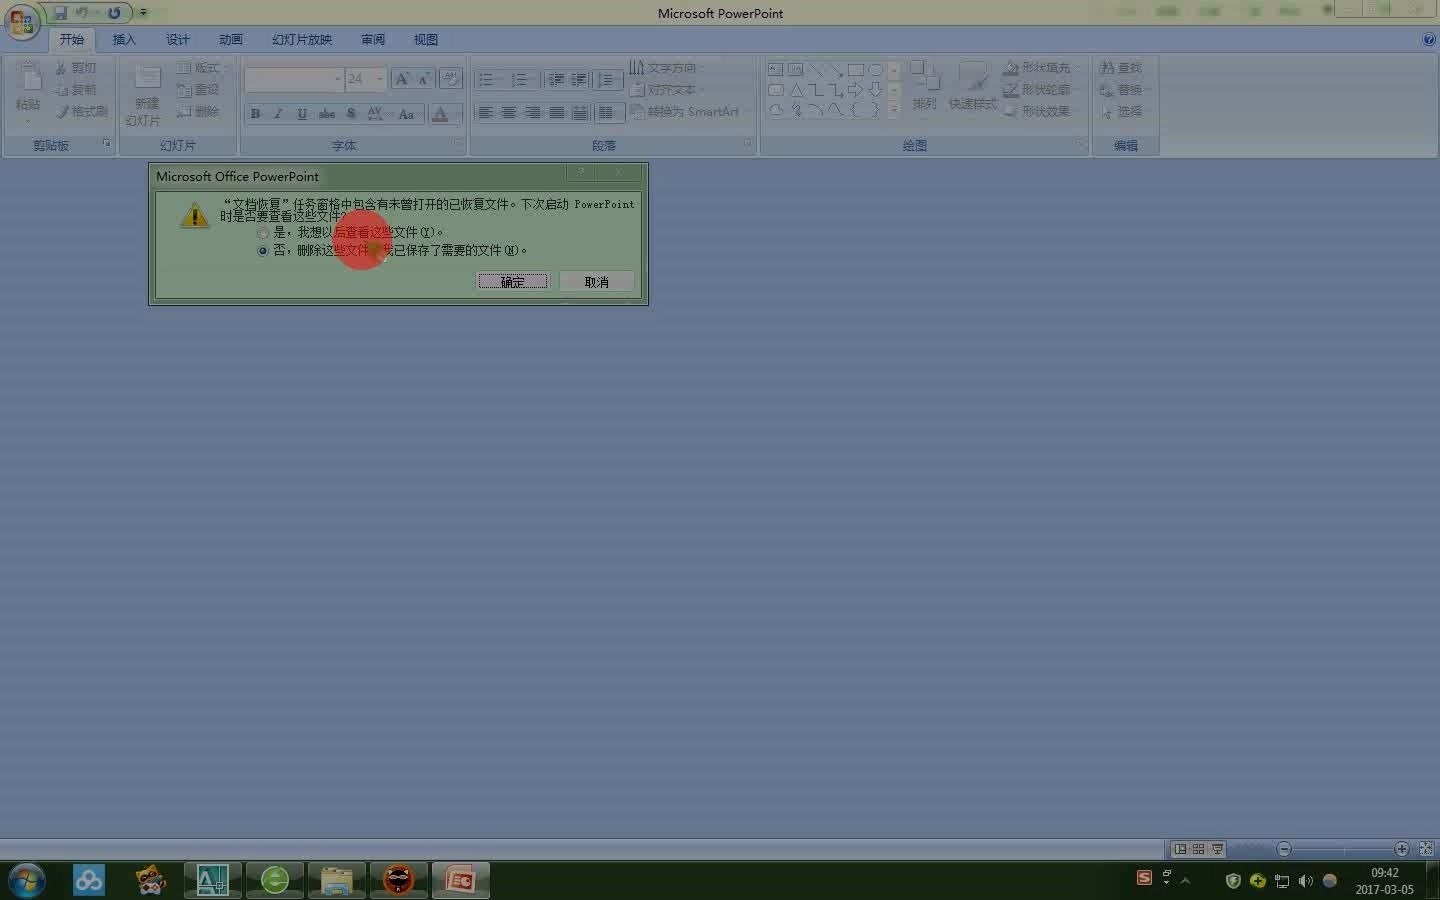The width and height of the screenshot is (1440, 900).
Task: Toggle strikethrough formatting
Action: pyautogui.click(x=327, y=114)
